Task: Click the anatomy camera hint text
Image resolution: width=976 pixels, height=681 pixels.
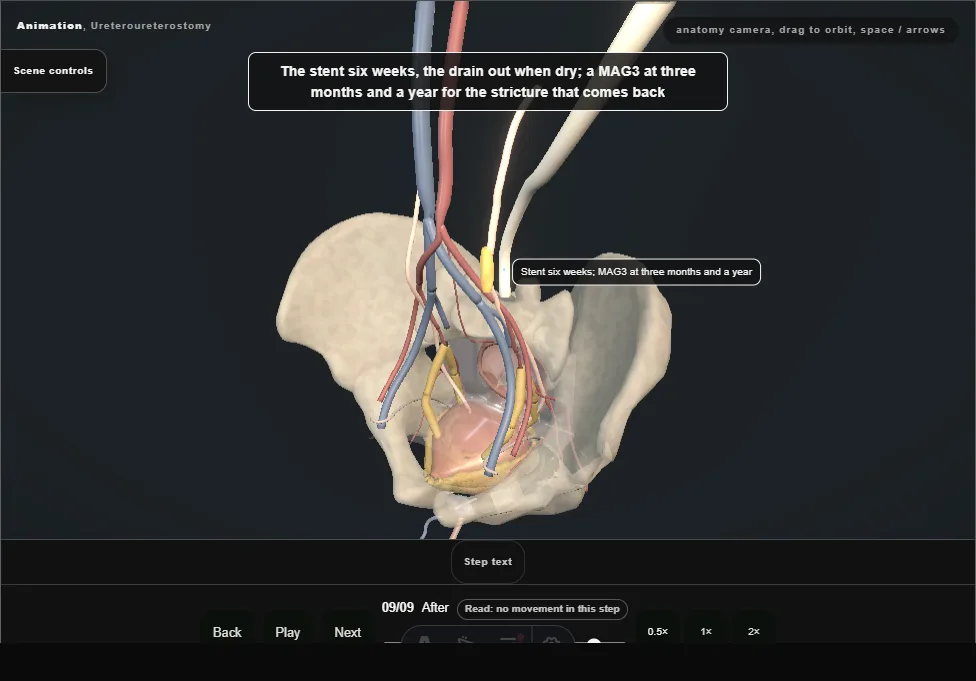Action: tap(810, 30)
